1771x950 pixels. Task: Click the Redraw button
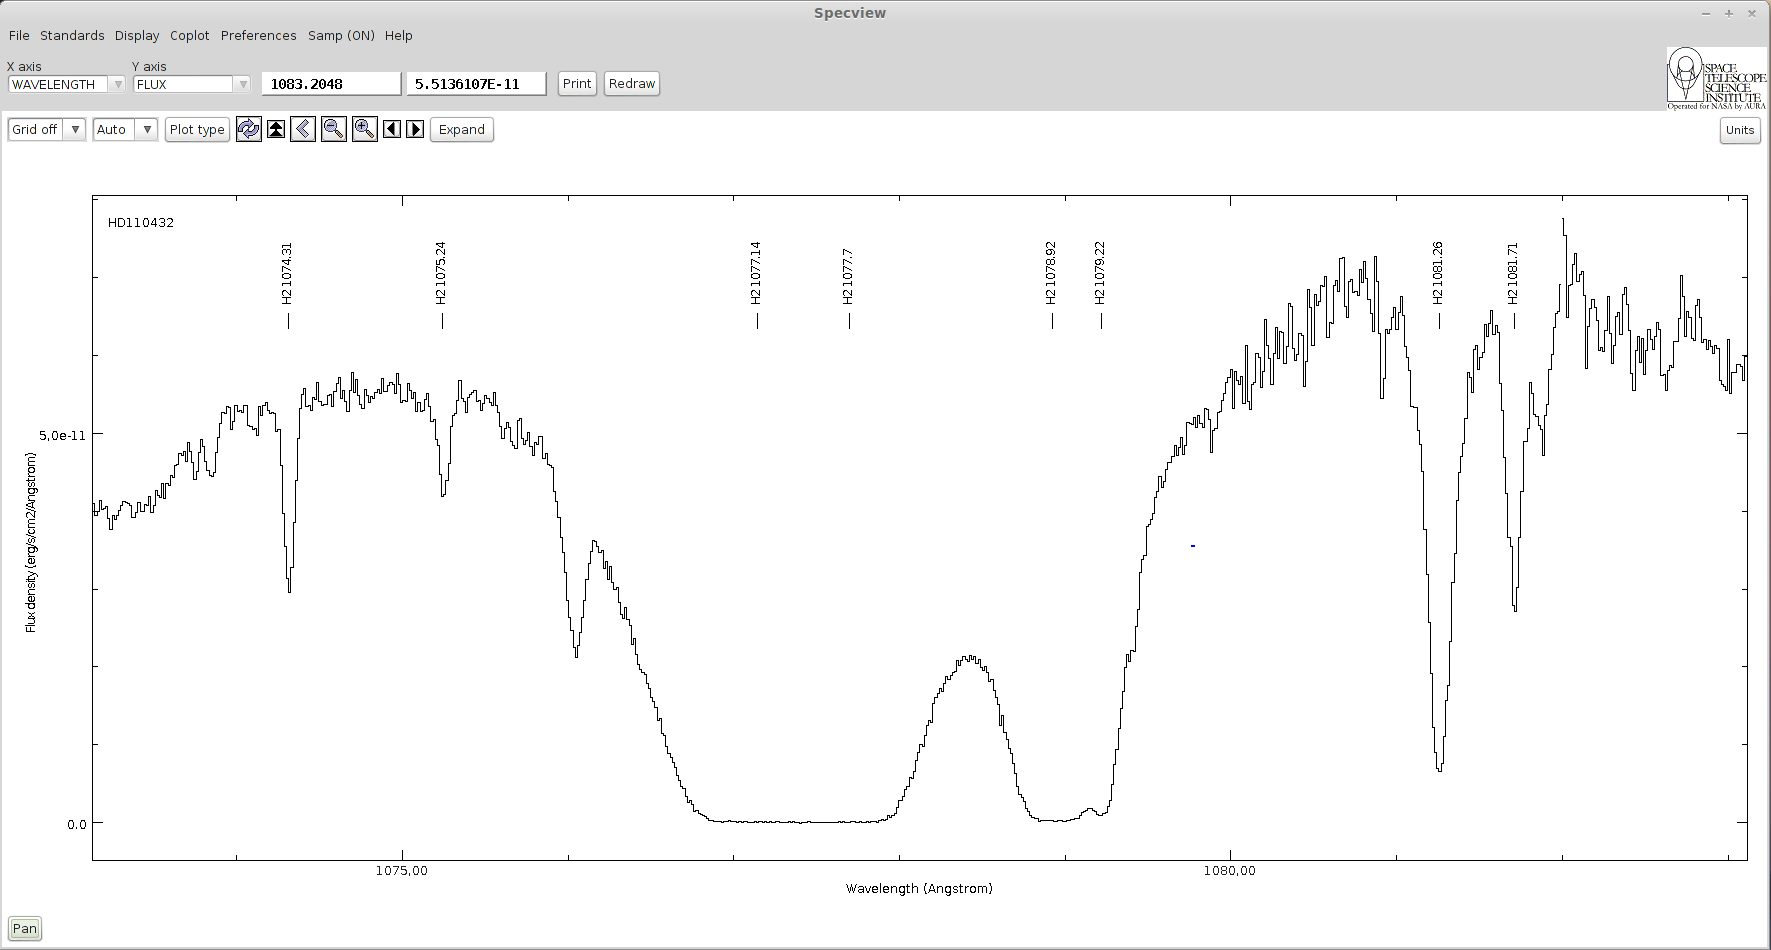tap(632, 84)
